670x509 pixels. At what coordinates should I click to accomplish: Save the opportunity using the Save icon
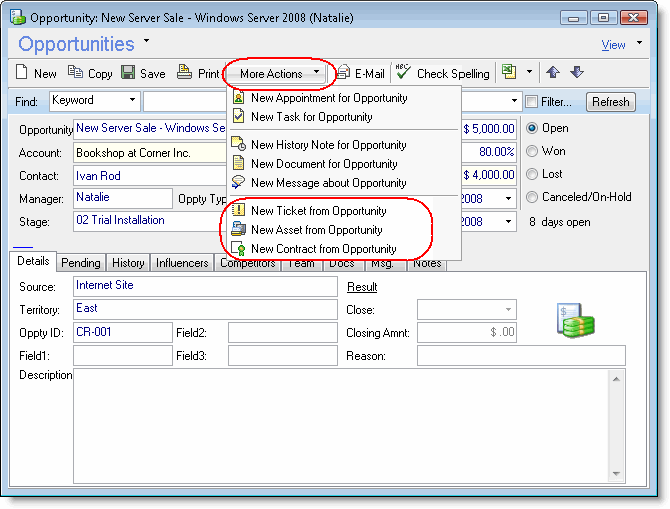click(128, 73)
